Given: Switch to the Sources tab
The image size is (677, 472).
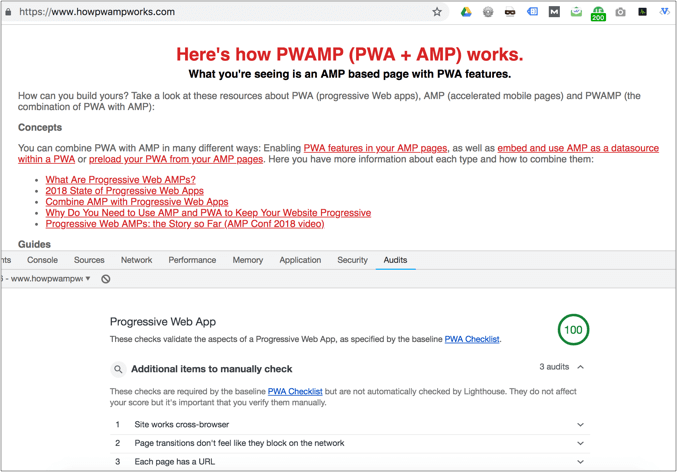Looking at the screenshot, I should (89, 260).
